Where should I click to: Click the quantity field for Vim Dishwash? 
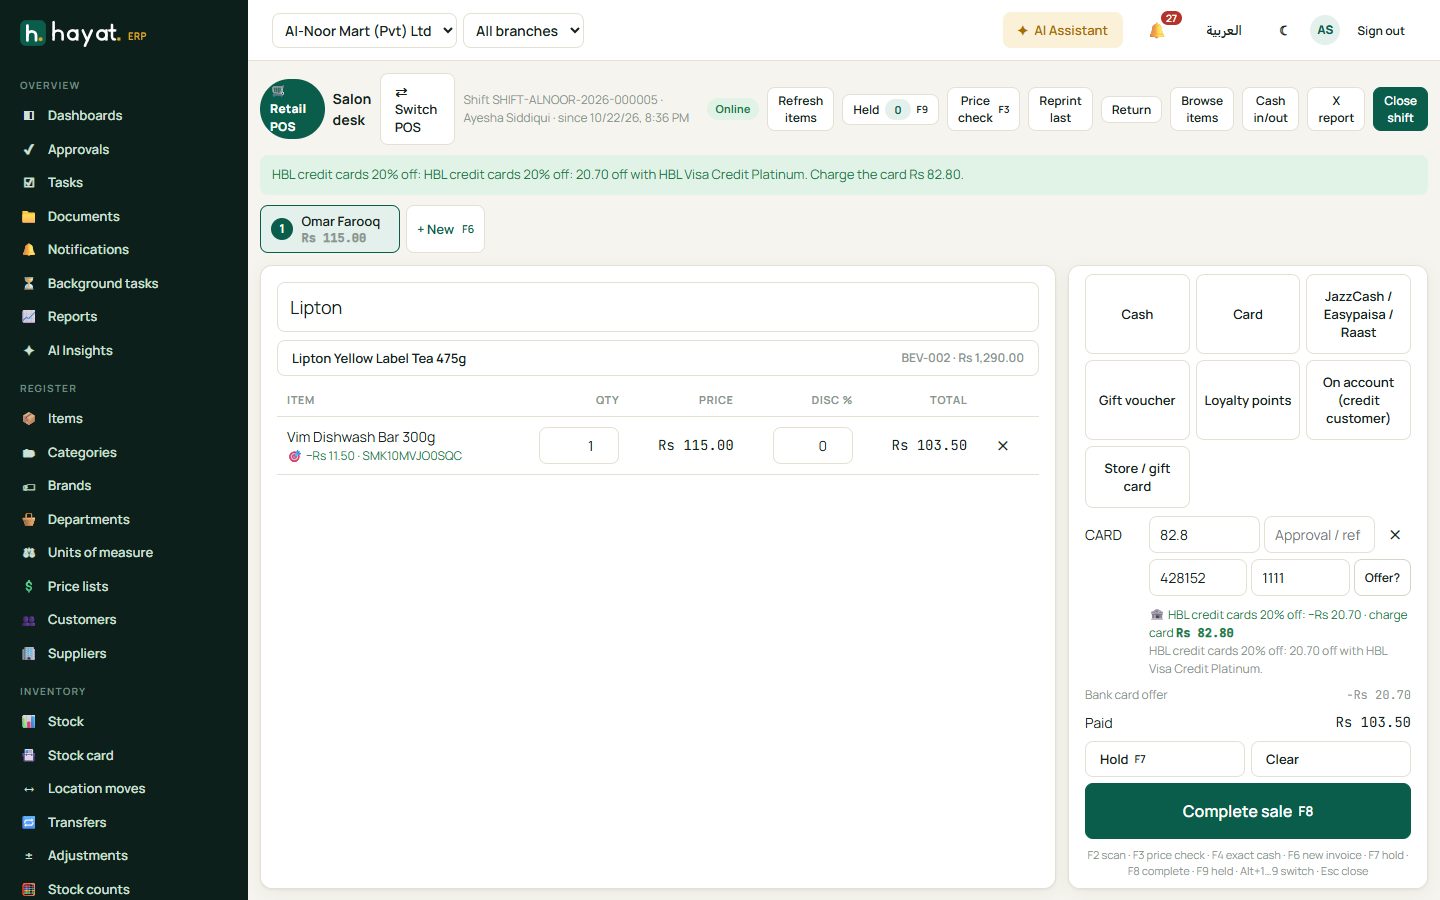[579, 446]
